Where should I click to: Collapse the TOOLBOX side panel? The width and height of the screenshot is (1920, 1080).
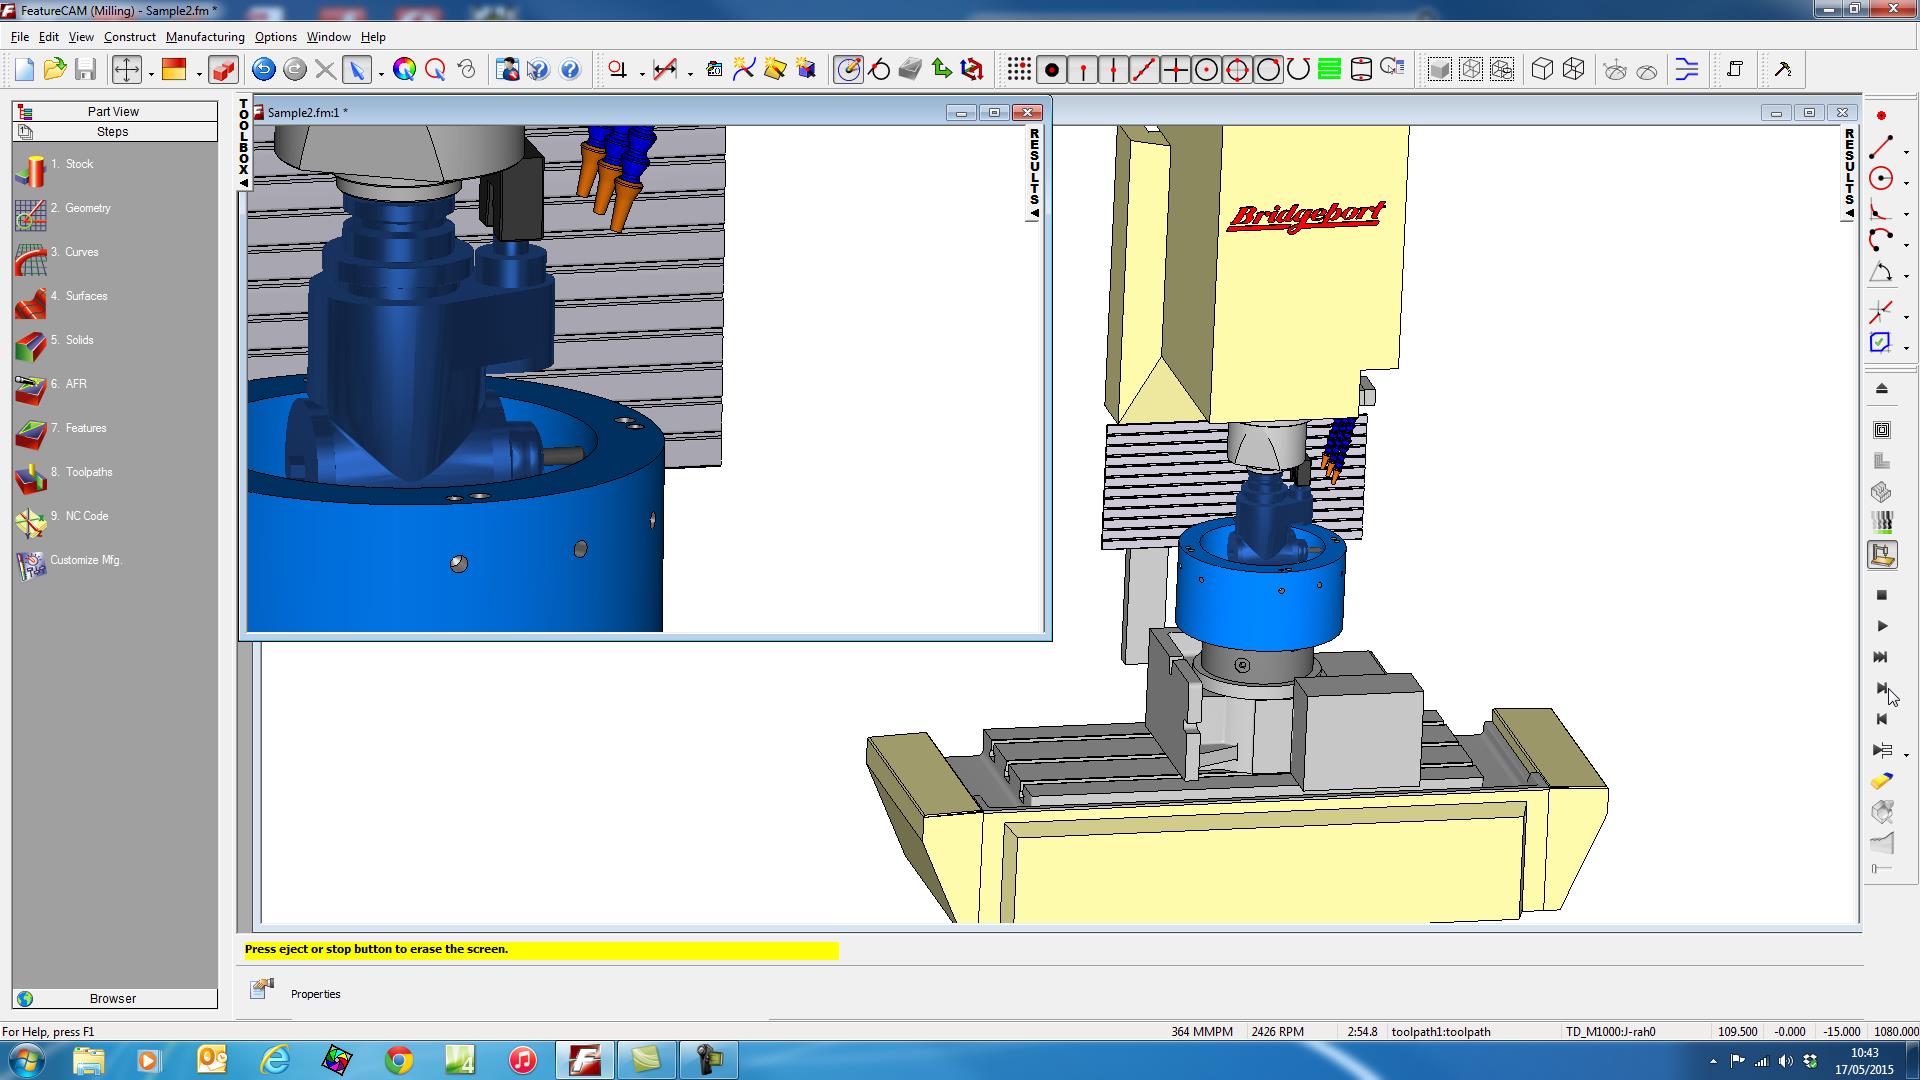click(x=243, y=143)
